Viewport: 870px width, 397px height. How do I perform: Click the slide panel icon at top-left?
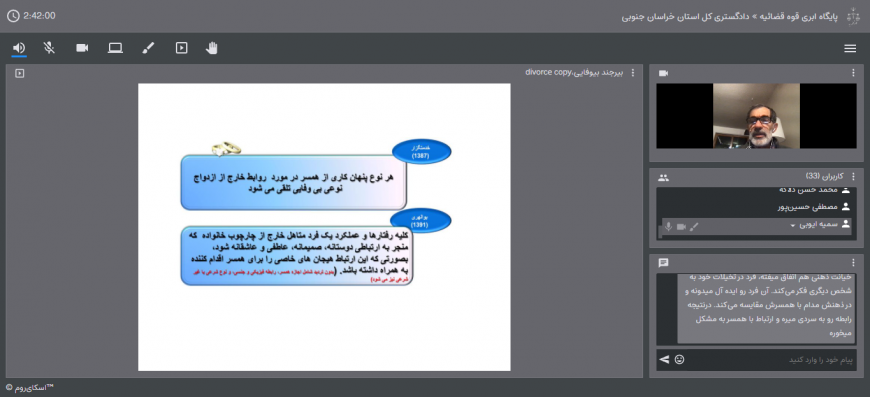pyautogui.click(x=19, y=73)
